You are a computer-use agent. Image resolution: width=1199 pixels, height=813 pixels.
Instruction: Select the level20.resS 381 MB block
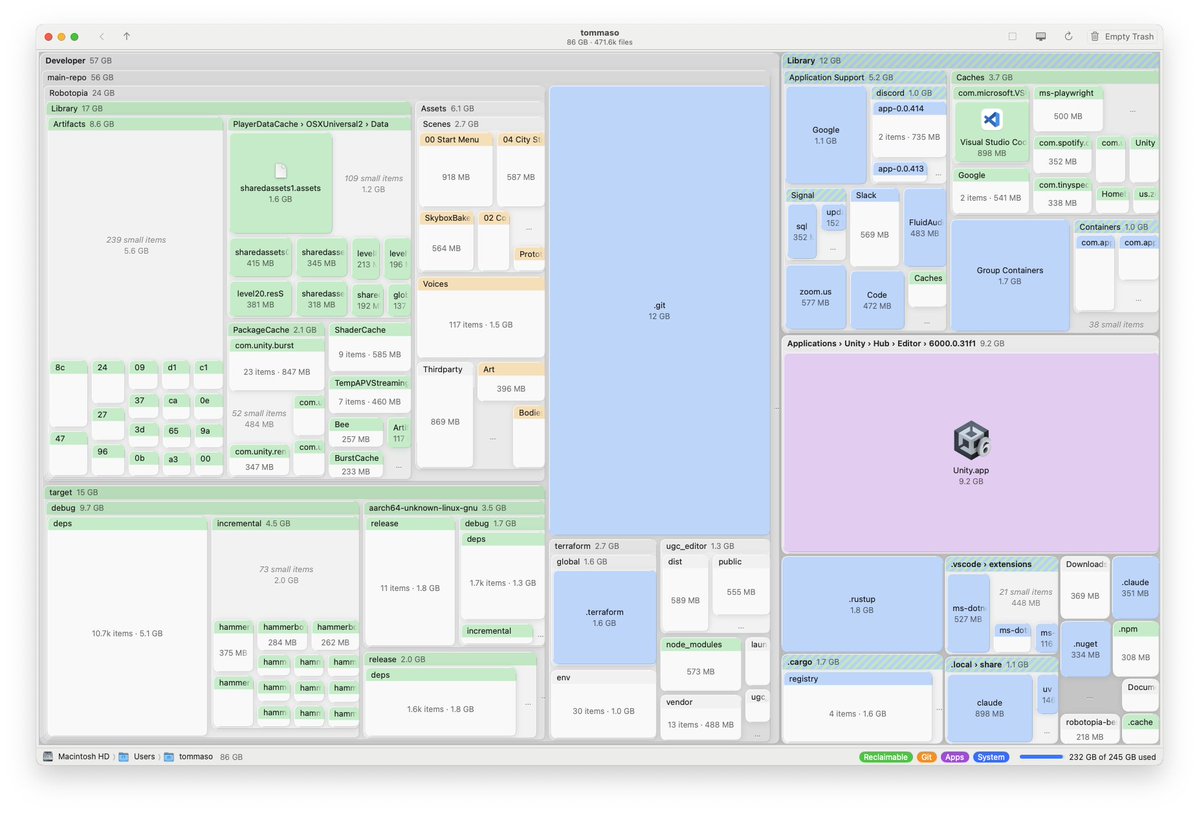click(x=260, y=299)
